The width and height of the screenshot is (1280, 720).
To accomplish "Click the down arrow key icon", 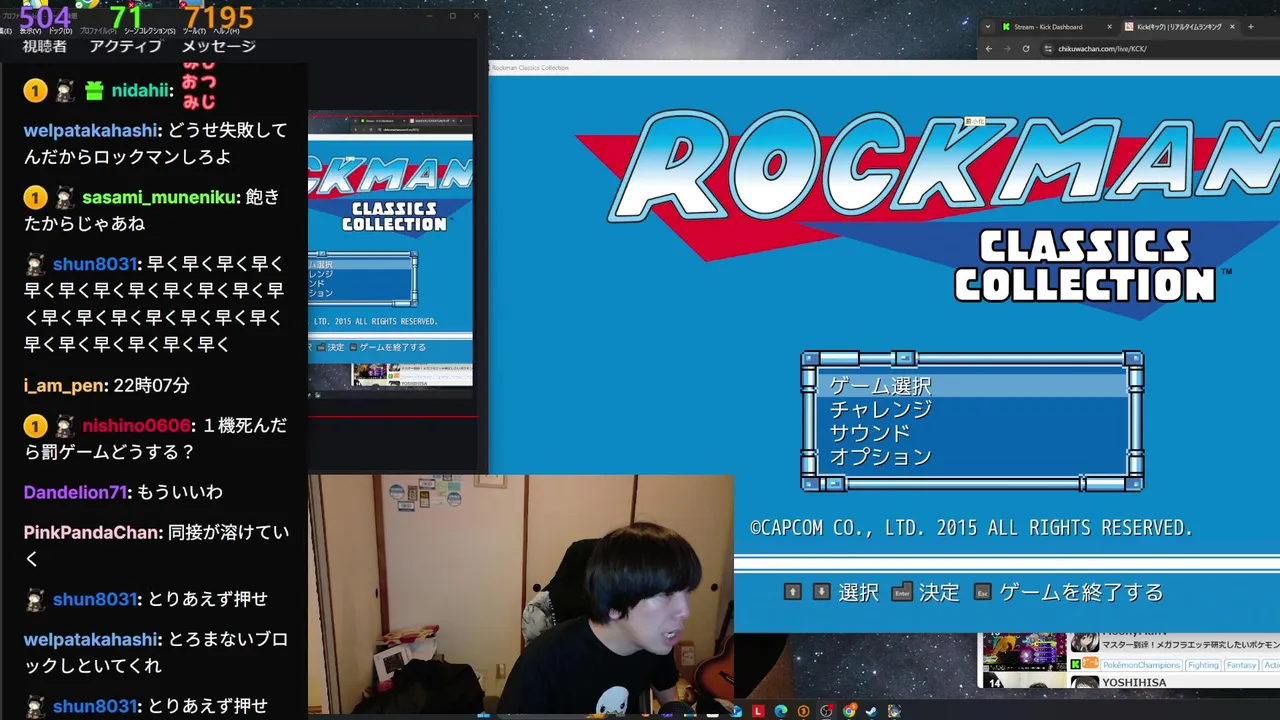I will click(821, 592).
